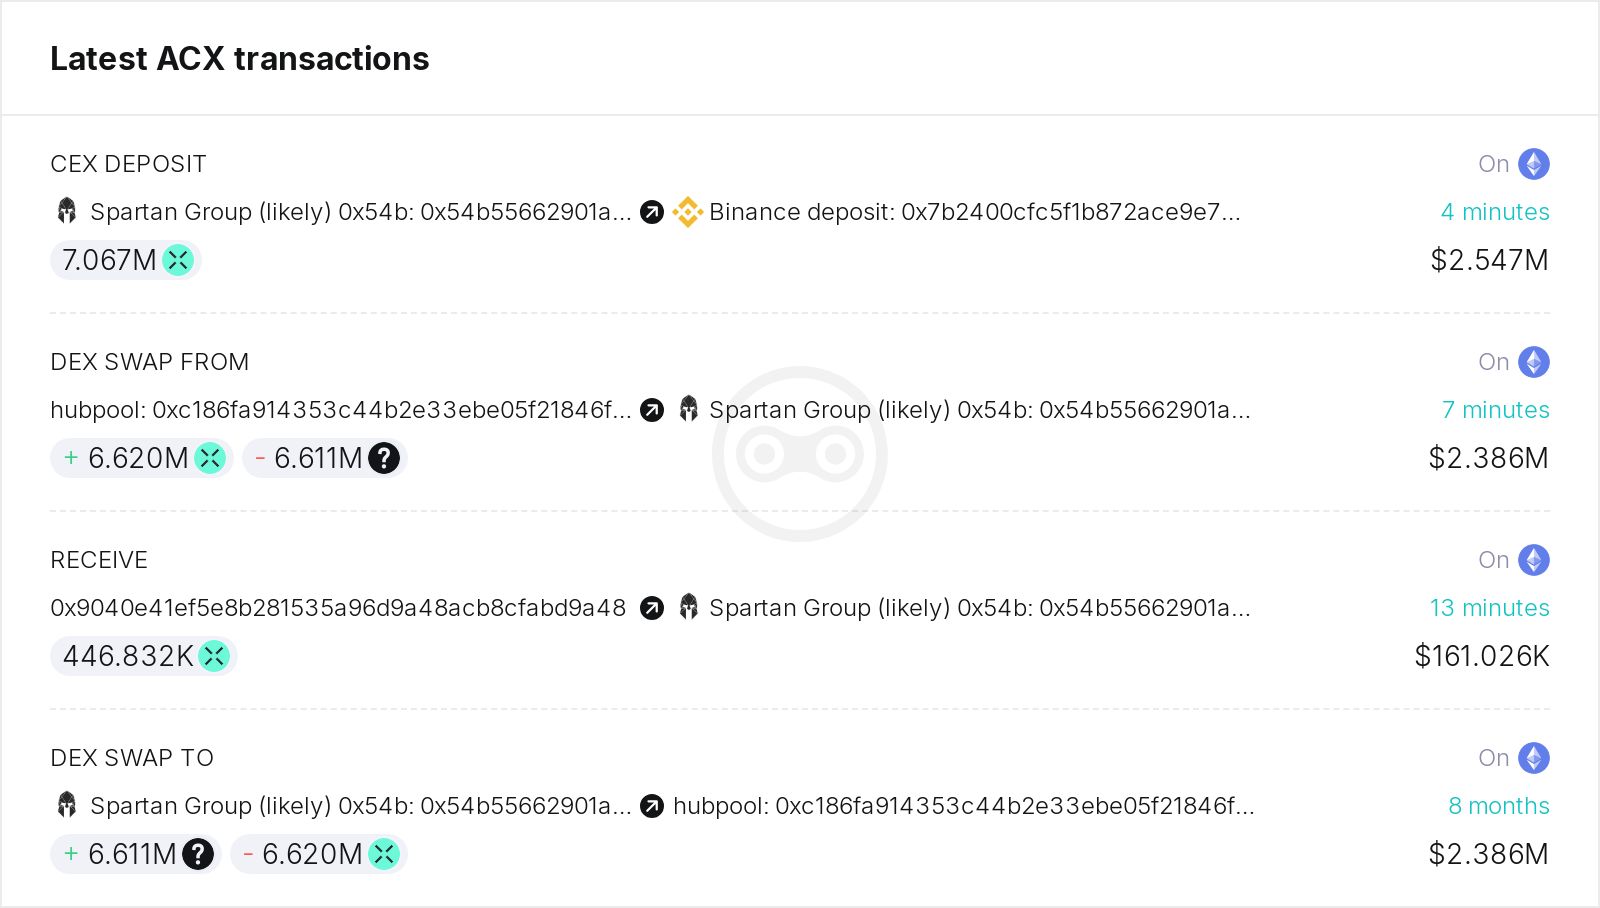Click arrow icon in RECEIVE row
Image resolution: width=1600 pixels, height=908 pixels.
click(x=652, y=608)
